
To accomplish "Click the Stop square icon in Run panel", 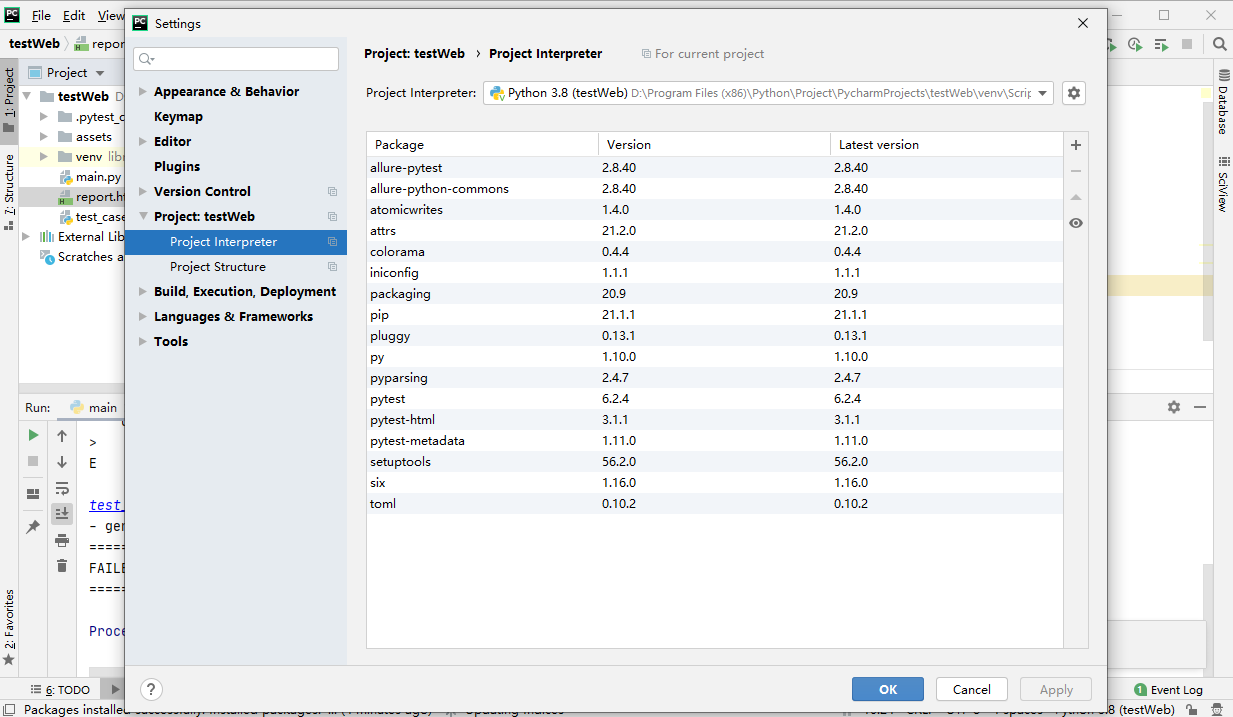I will tap(33, 461).
